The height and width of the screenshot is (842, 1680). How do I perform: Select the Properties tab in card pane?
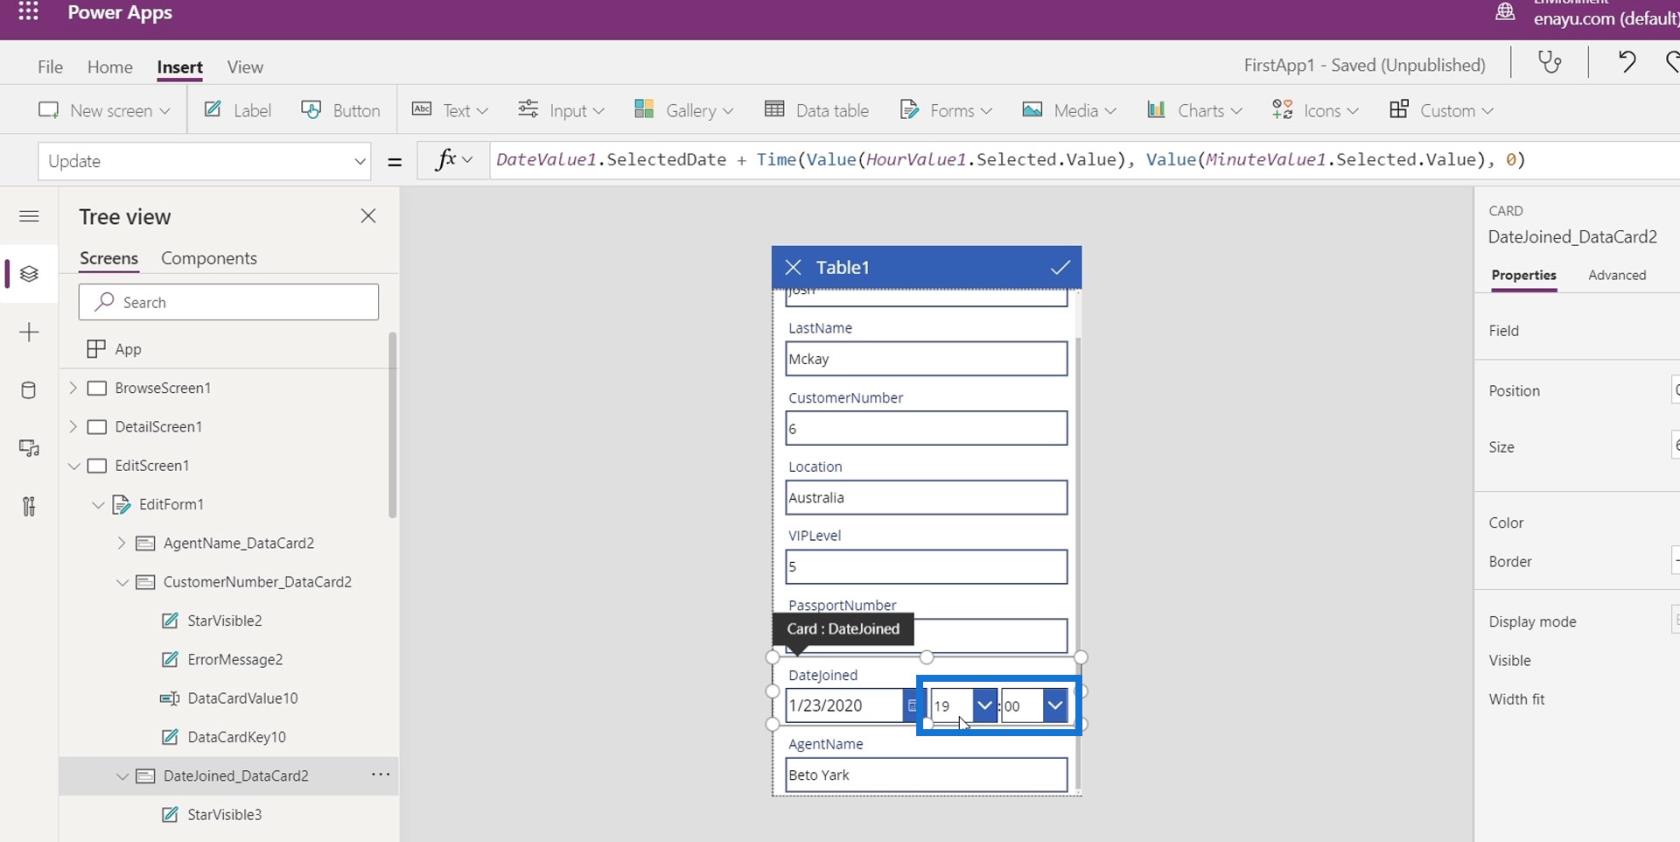click(1524, 275)
